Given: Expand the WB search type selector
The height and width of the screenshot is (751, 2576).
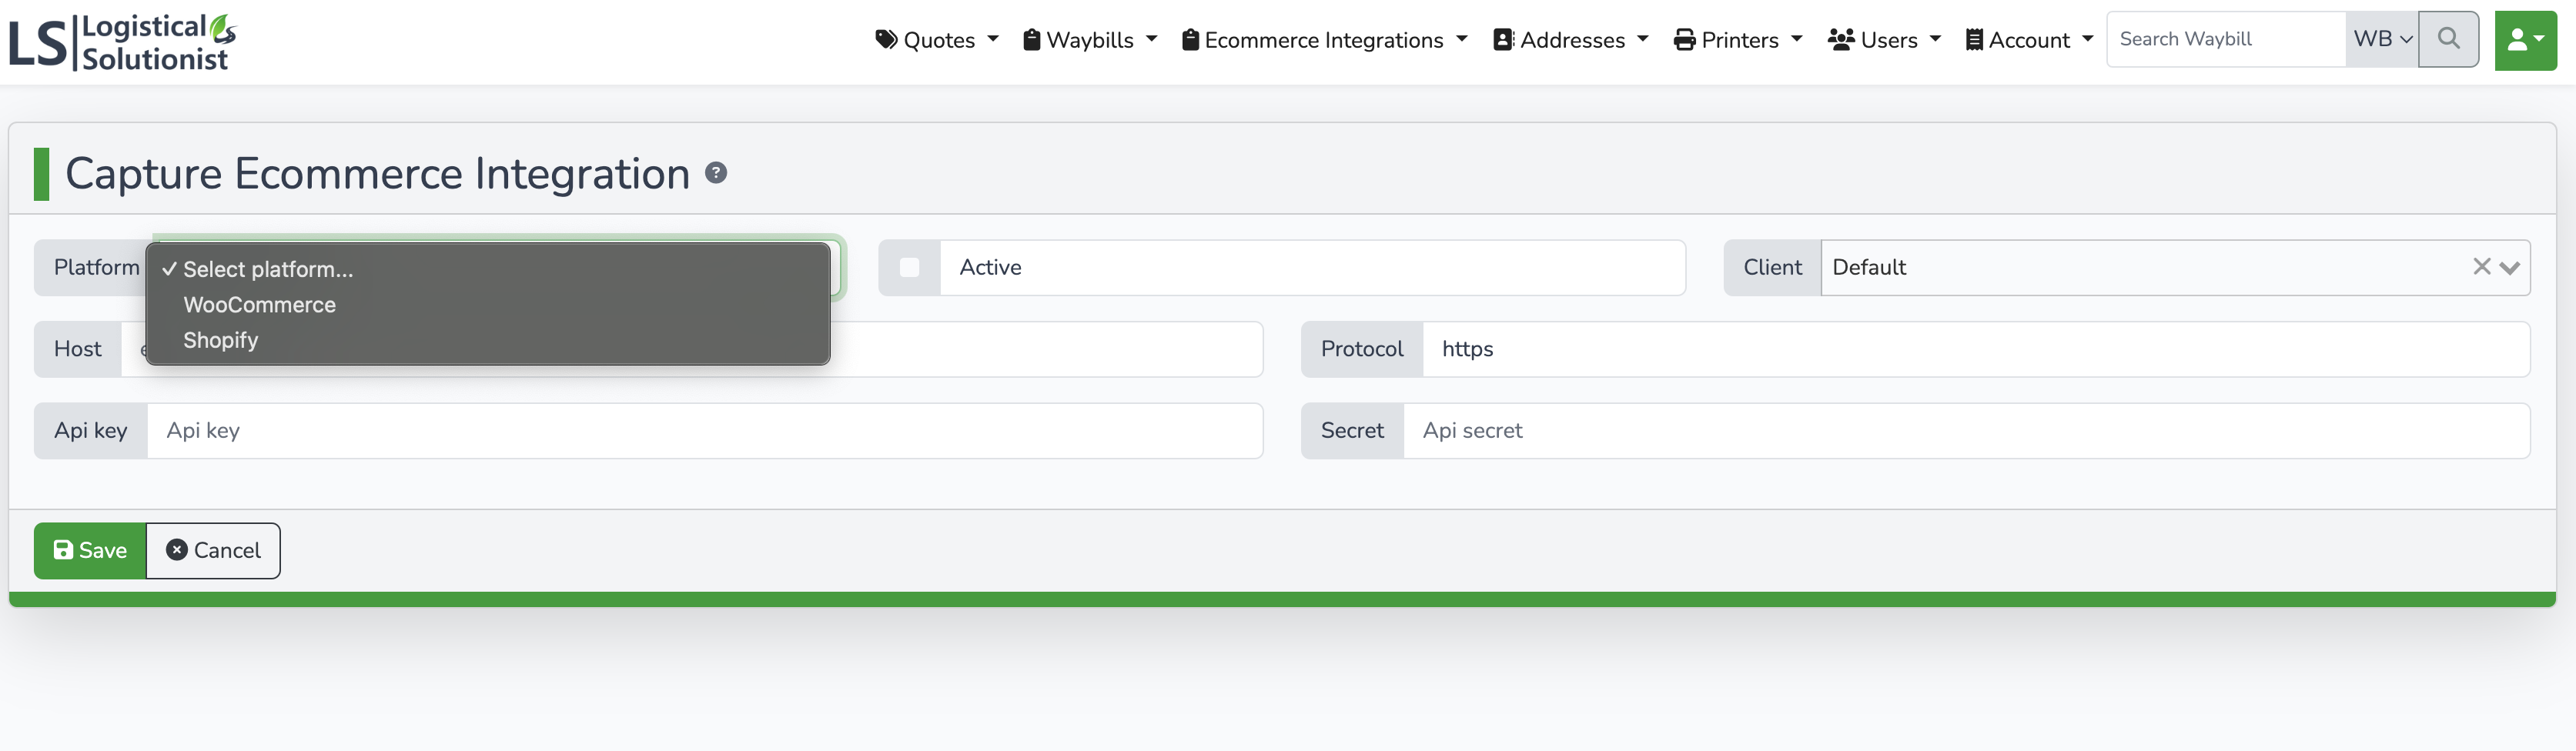Looking at the screenshot, I should [2381, 39].
